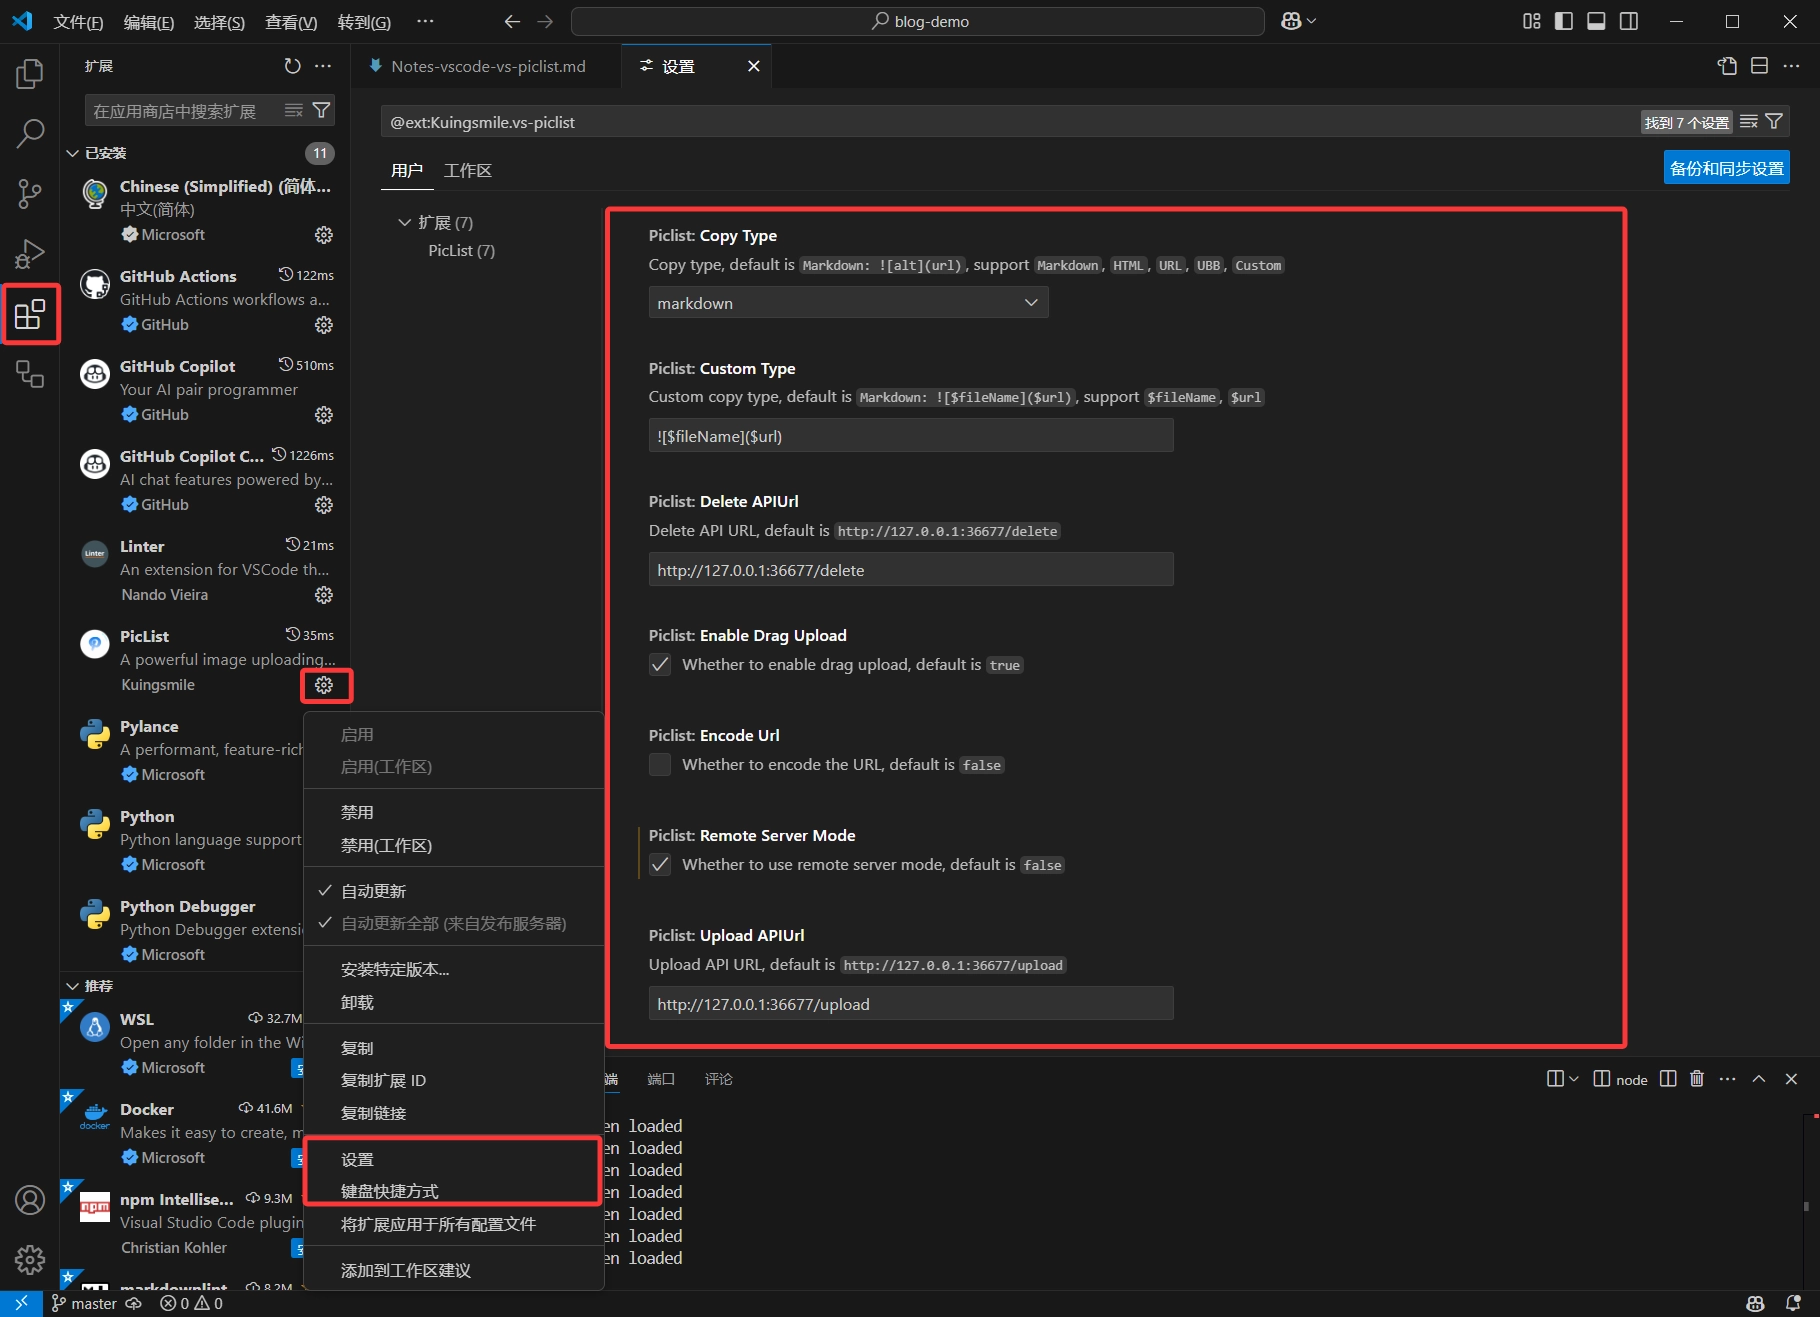Choose 键盘快捷方式 in context menu
Screen dimensions: 1820x1317
tap(454, 1191)
